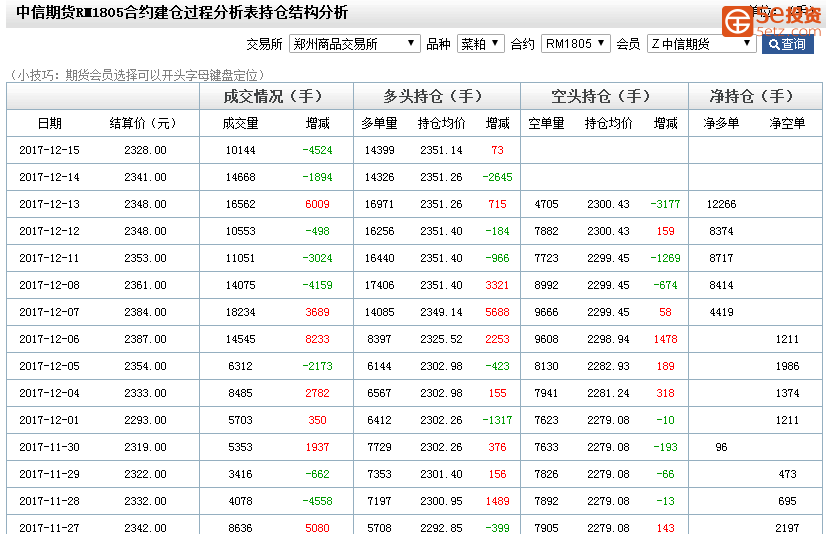Open the 品种 菜粕 dropdown
829x534 pixels.
click(480, 44)
